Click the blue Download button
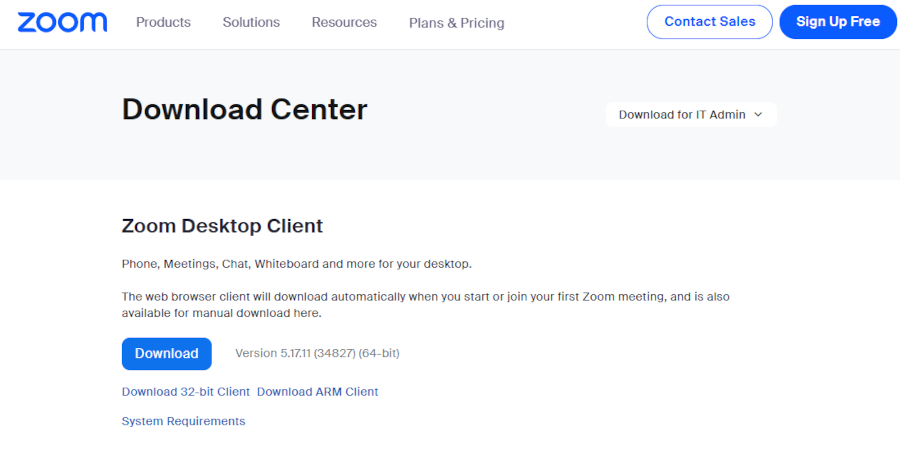Image resolution: width=900 pixels, height=450 pixels. 167,353
